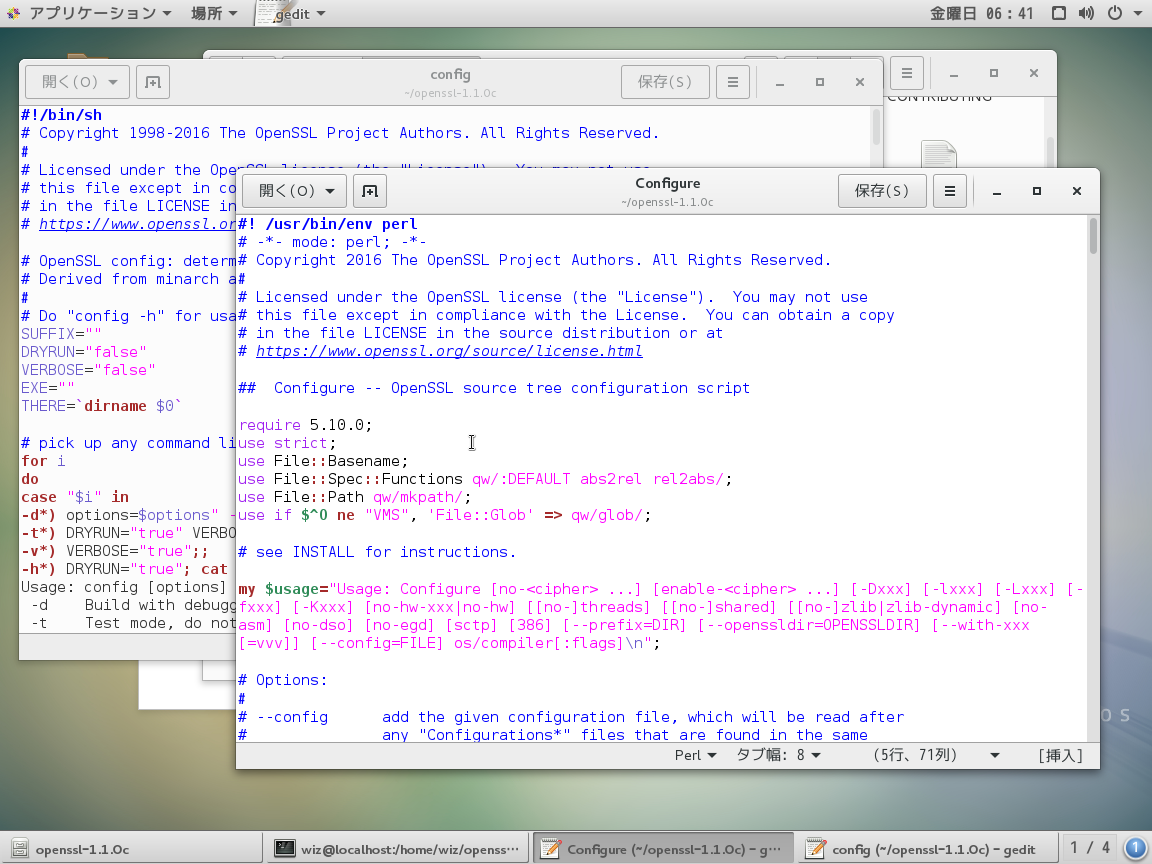Select config gedit window in taskbar

pos(927,849)
